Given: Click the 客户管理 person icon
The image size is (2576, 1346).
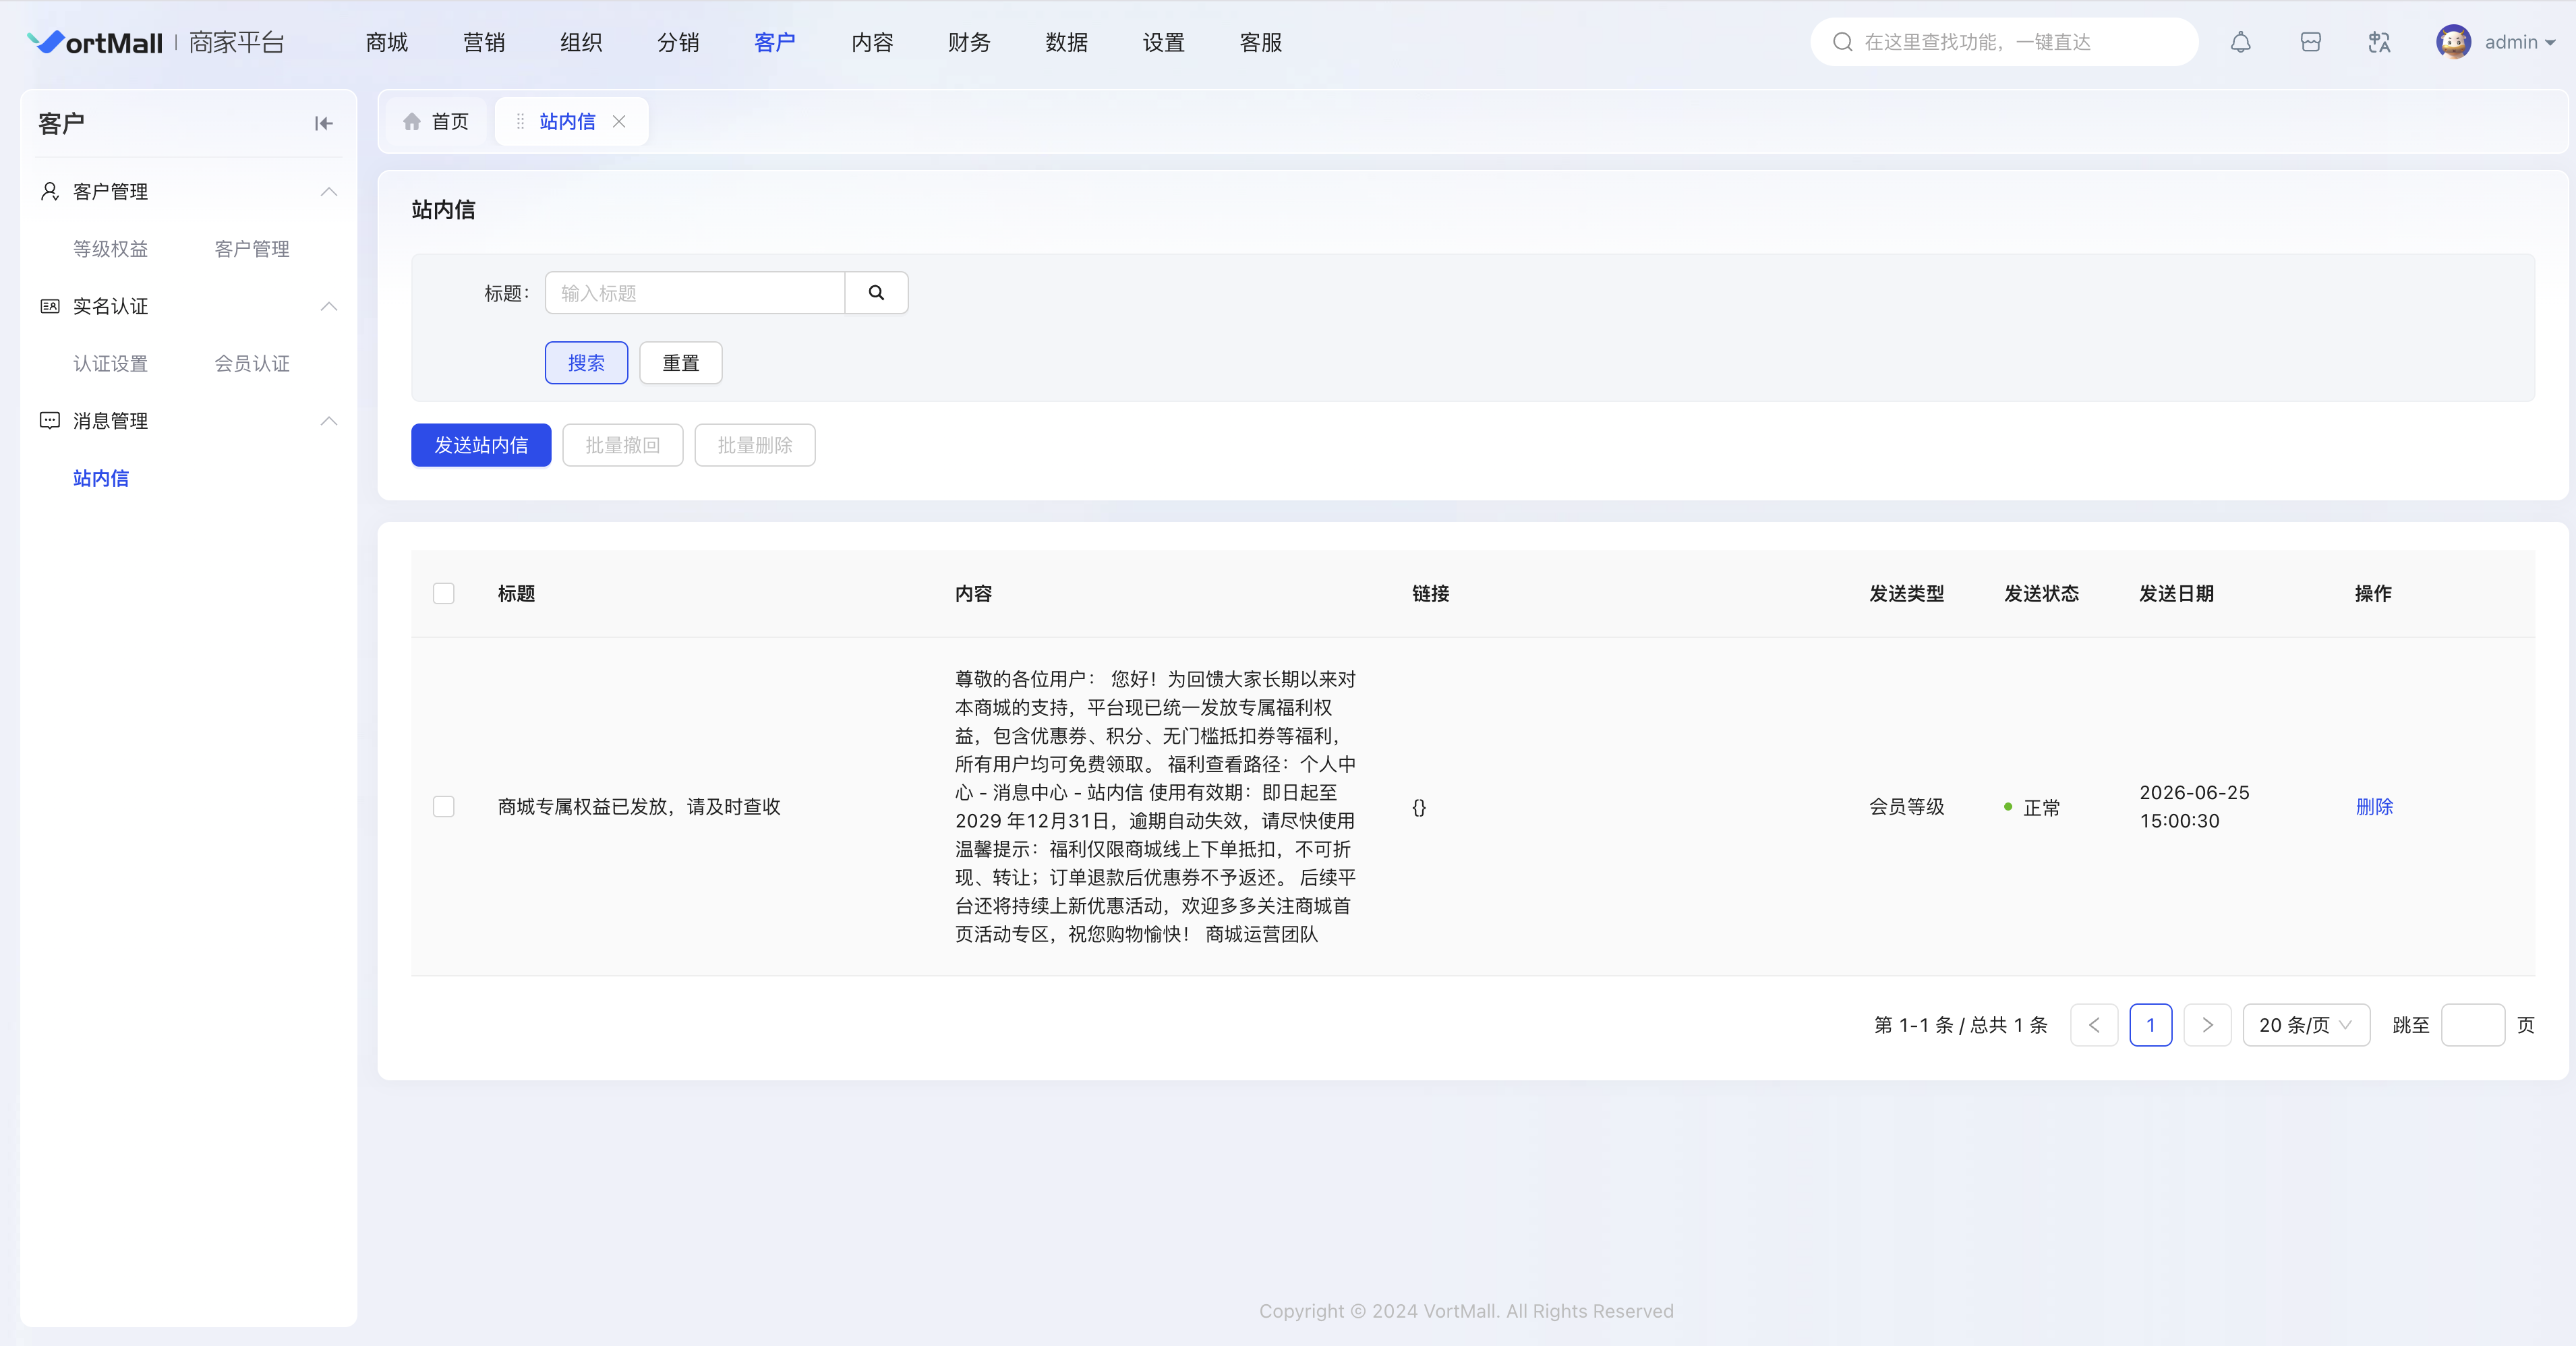Looking at the screenshot, I should coord(49,191).
